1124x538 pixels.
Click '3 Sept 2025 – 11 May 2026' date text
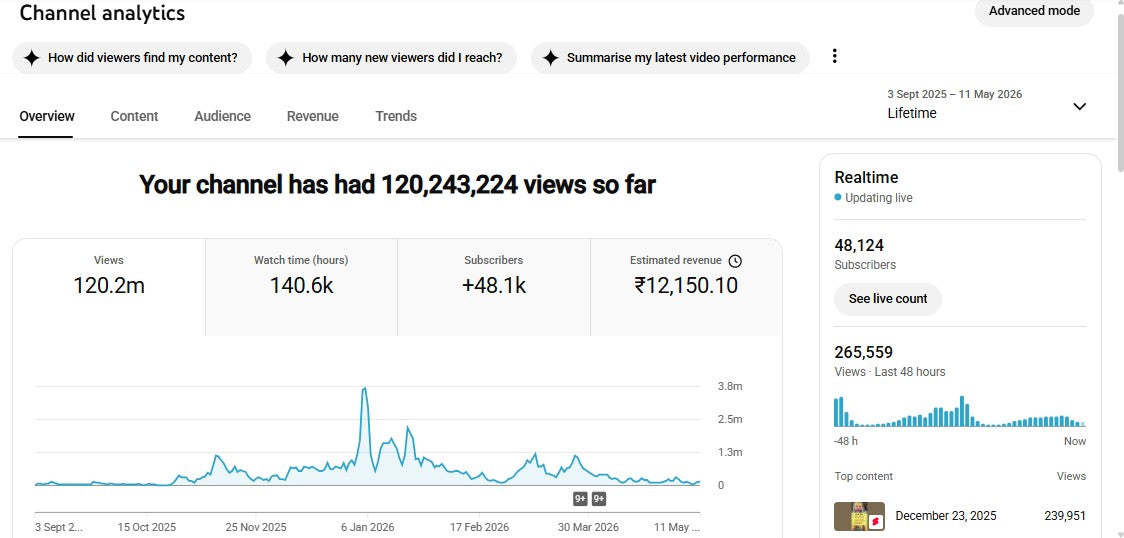click(955, 94)
